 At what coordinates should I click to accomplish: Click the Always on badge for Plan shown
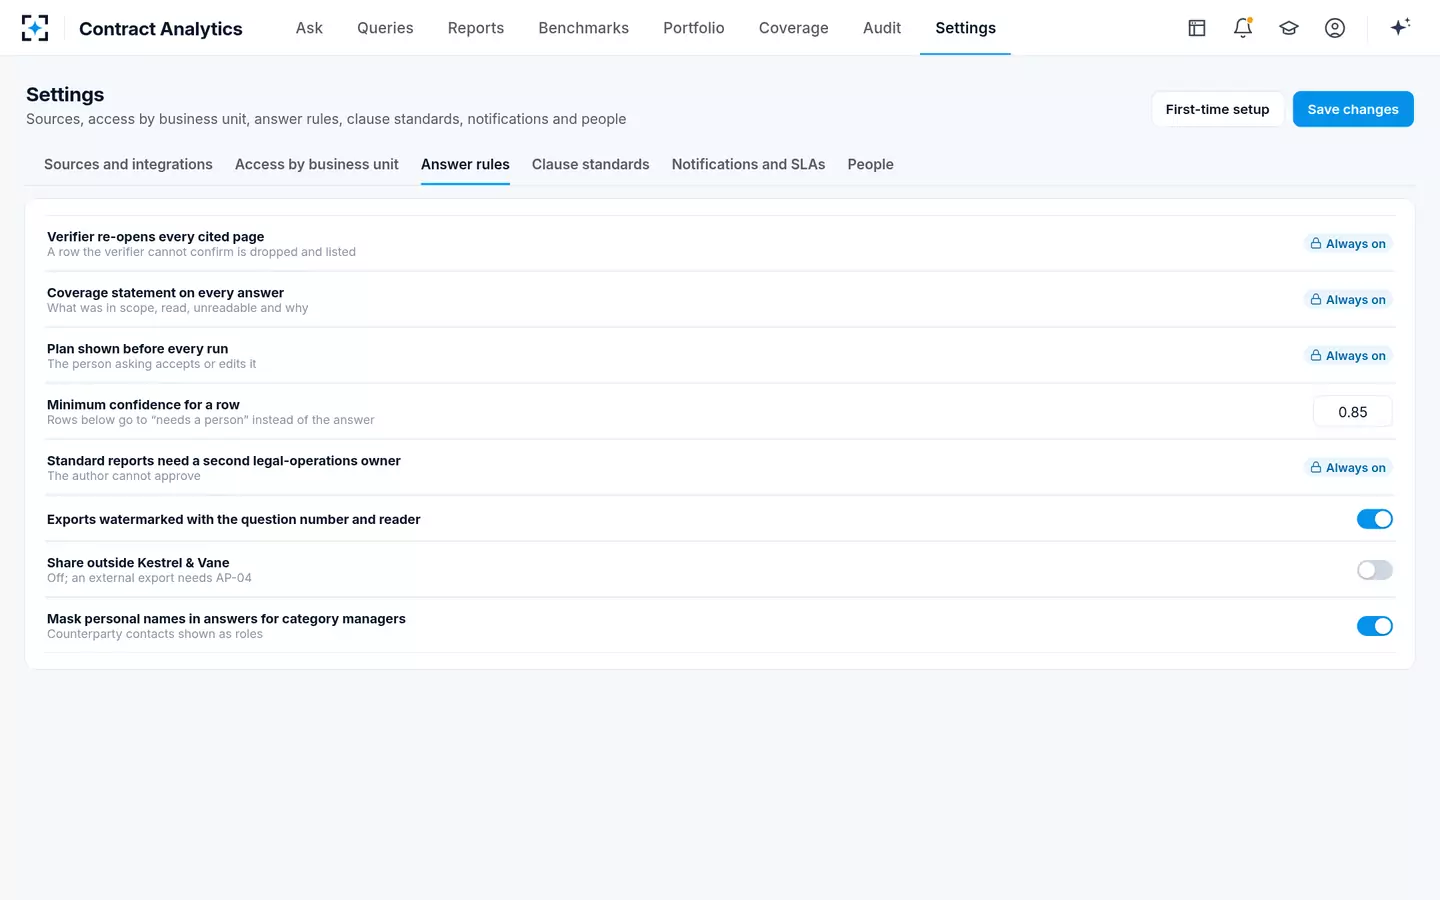[x=1348, y=356]
